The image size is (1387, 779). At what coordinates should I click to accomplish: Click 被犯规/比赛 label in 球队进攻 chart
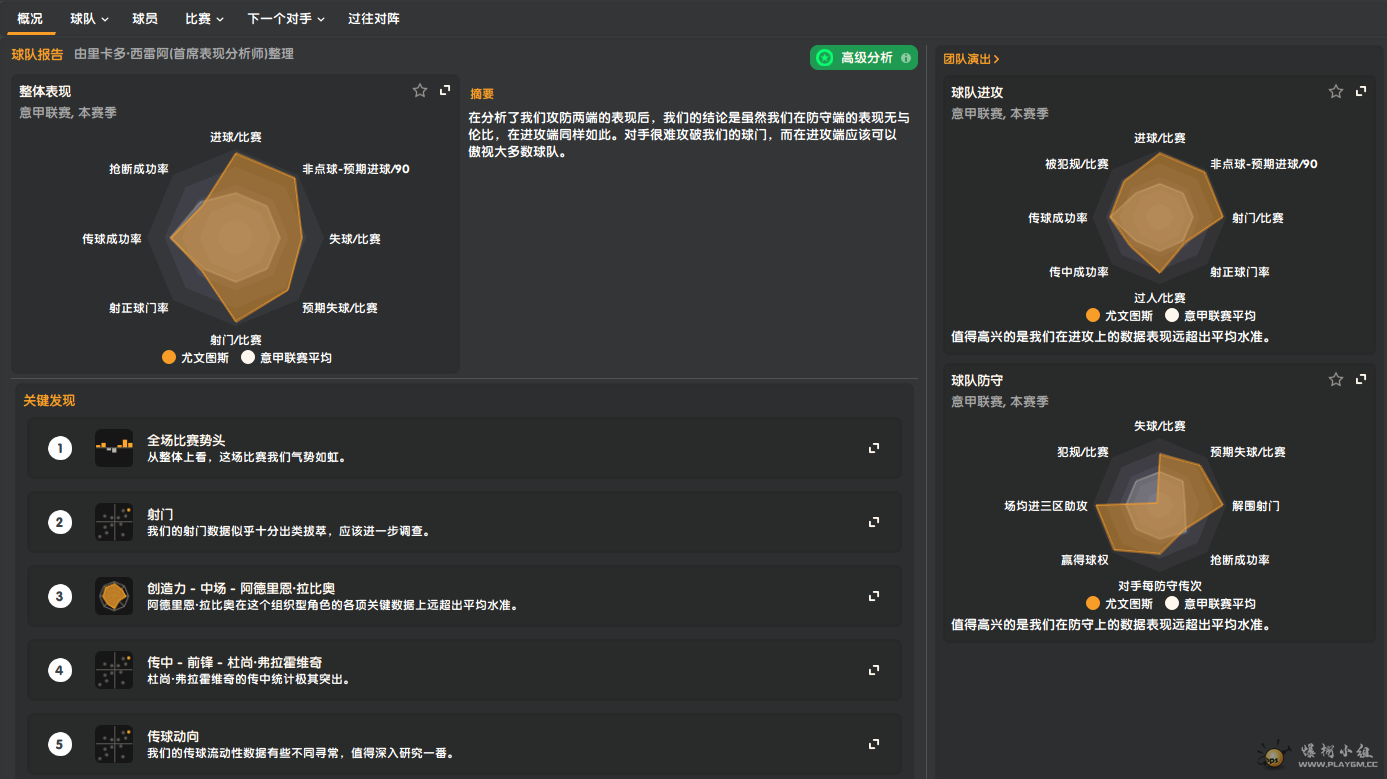pyautogui.click(x=1077, y=164)
